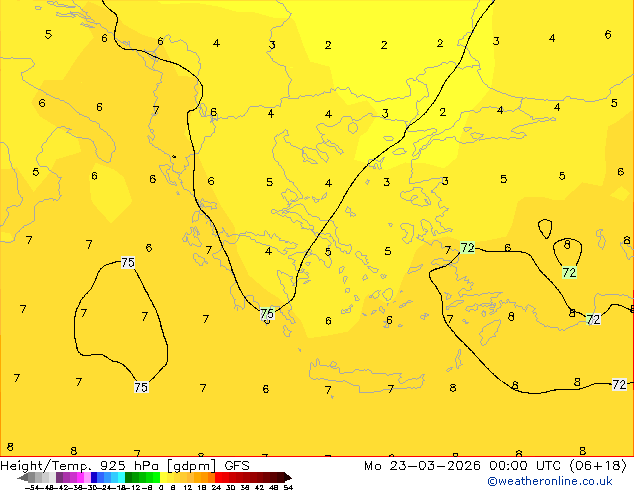Screen dimensions: 634x490
Task: Open the weatheronline.co.uk copyright link
Action: (550, 481)
